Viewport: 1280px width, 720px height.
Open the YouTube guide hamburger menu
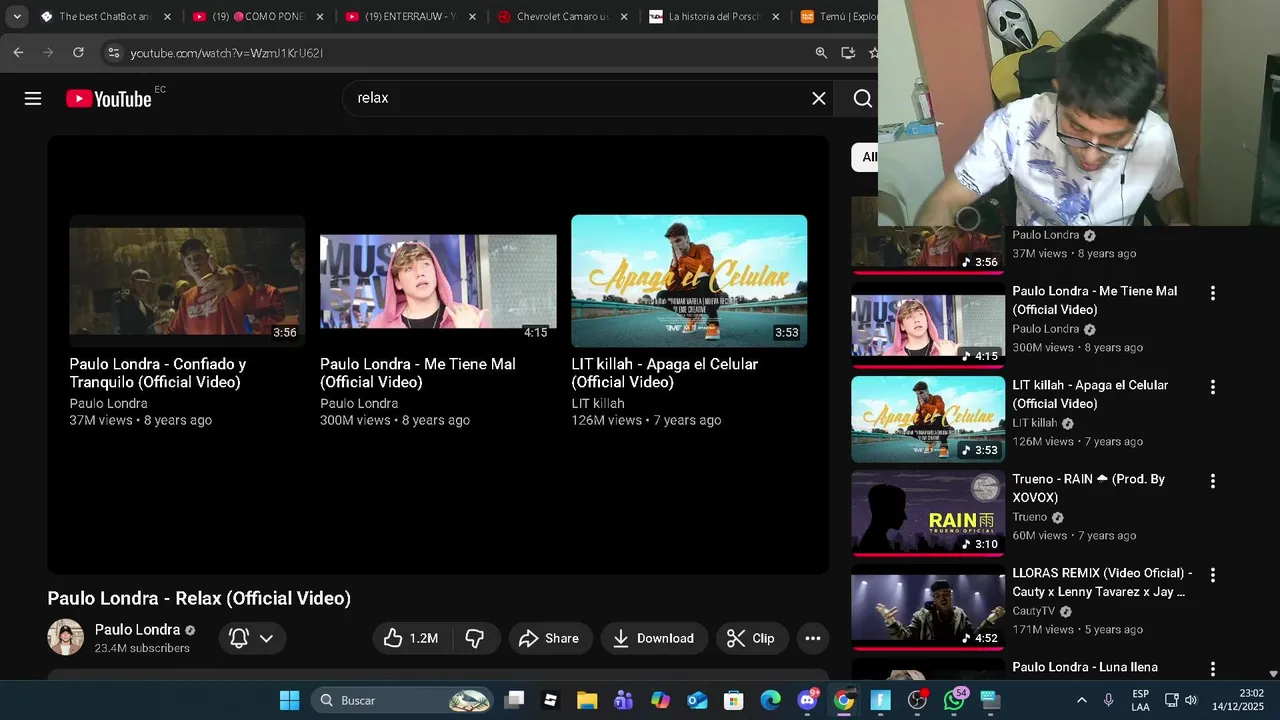pyautogui.click(x=33, y=98)
